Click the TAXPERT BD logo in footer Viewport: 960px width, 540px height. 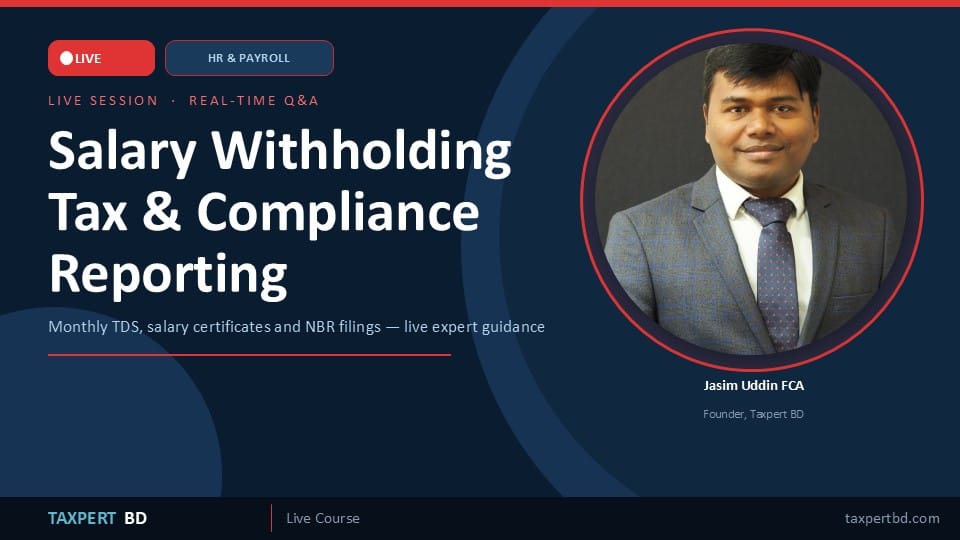97,519
